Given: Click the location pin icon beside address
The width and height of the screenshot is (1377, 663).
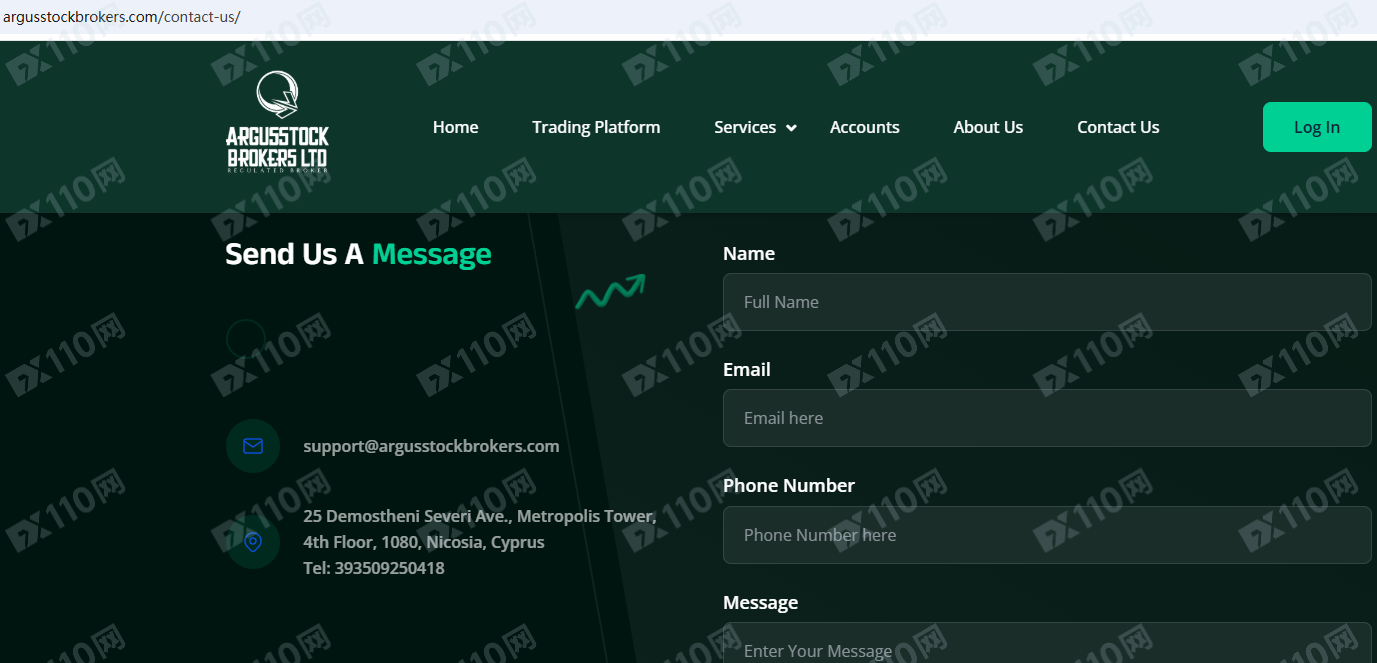Looking at the screenshot, I should click(253, 542).
